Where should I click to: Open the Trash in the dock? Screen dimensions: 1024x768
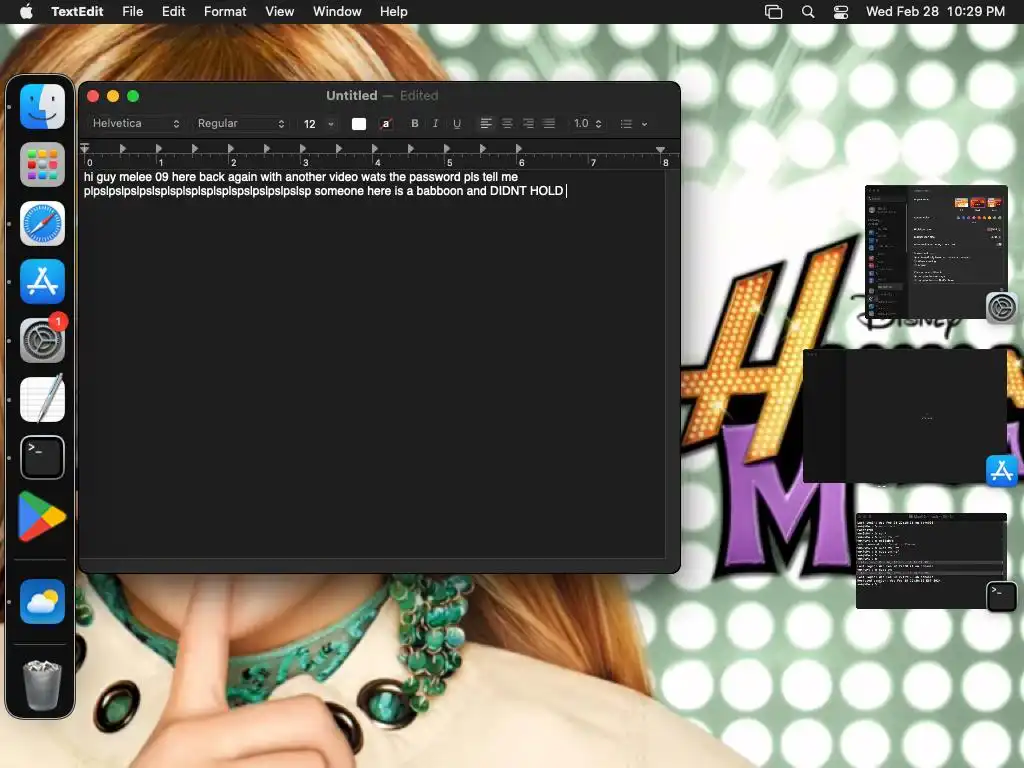[x=42, y=684]
